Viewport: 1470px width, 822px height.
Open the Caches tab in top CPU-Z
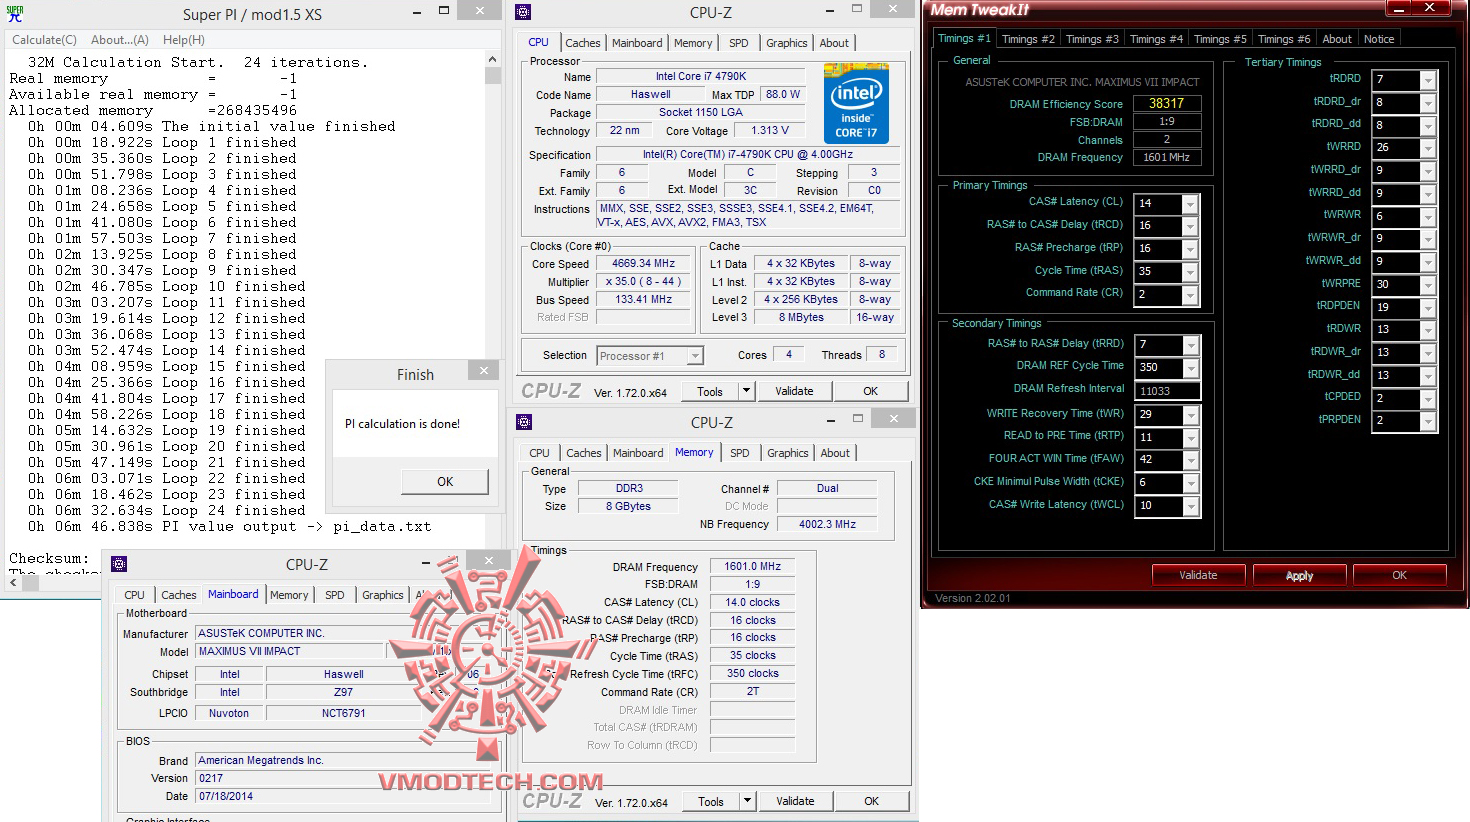click(583, 43)
